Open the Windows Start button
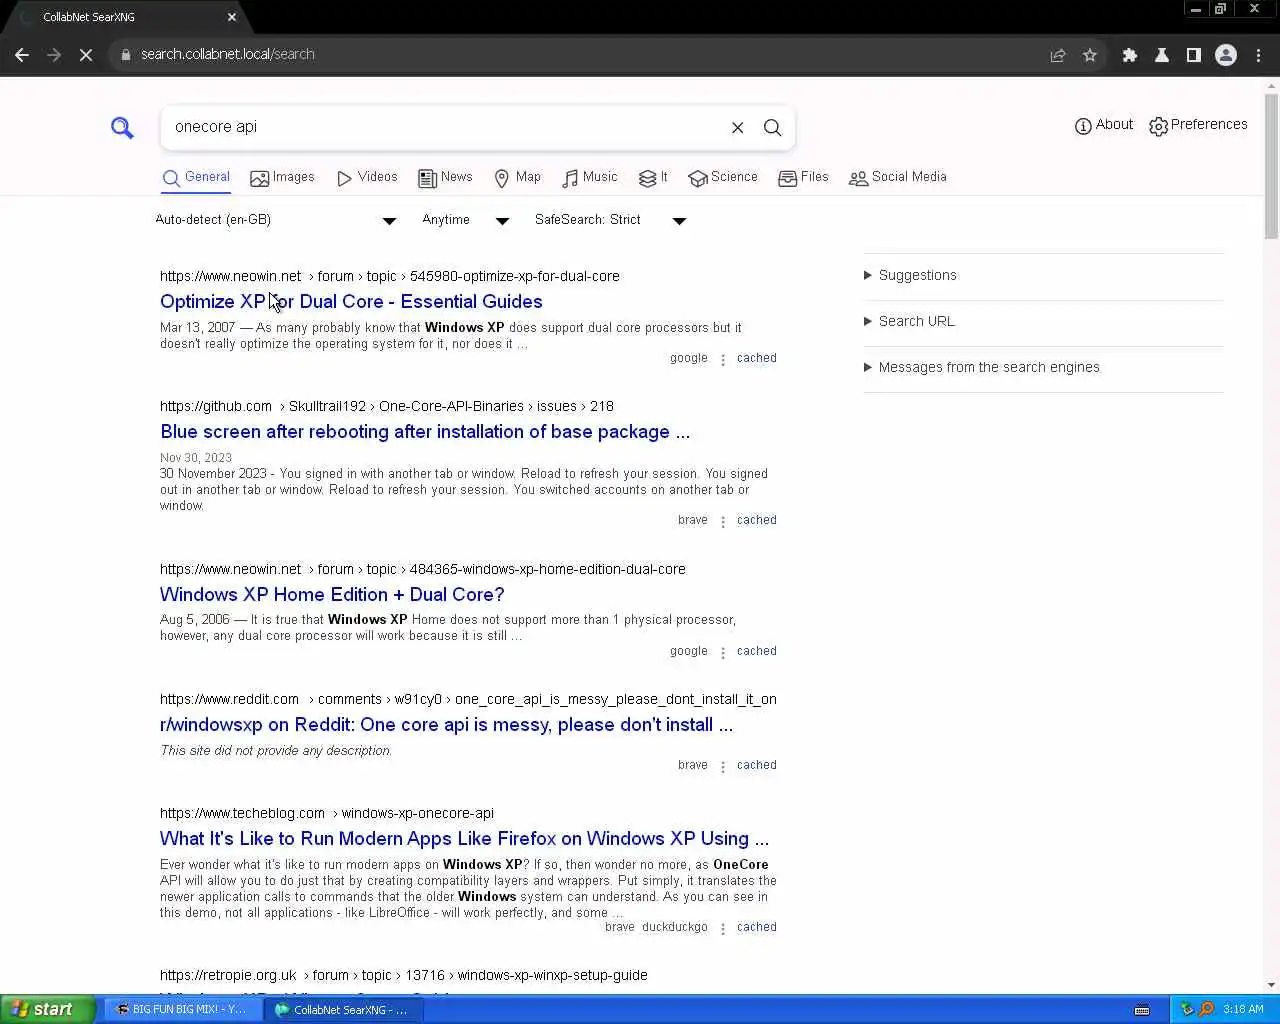 pyautogui.click(x=48, y=1009)
